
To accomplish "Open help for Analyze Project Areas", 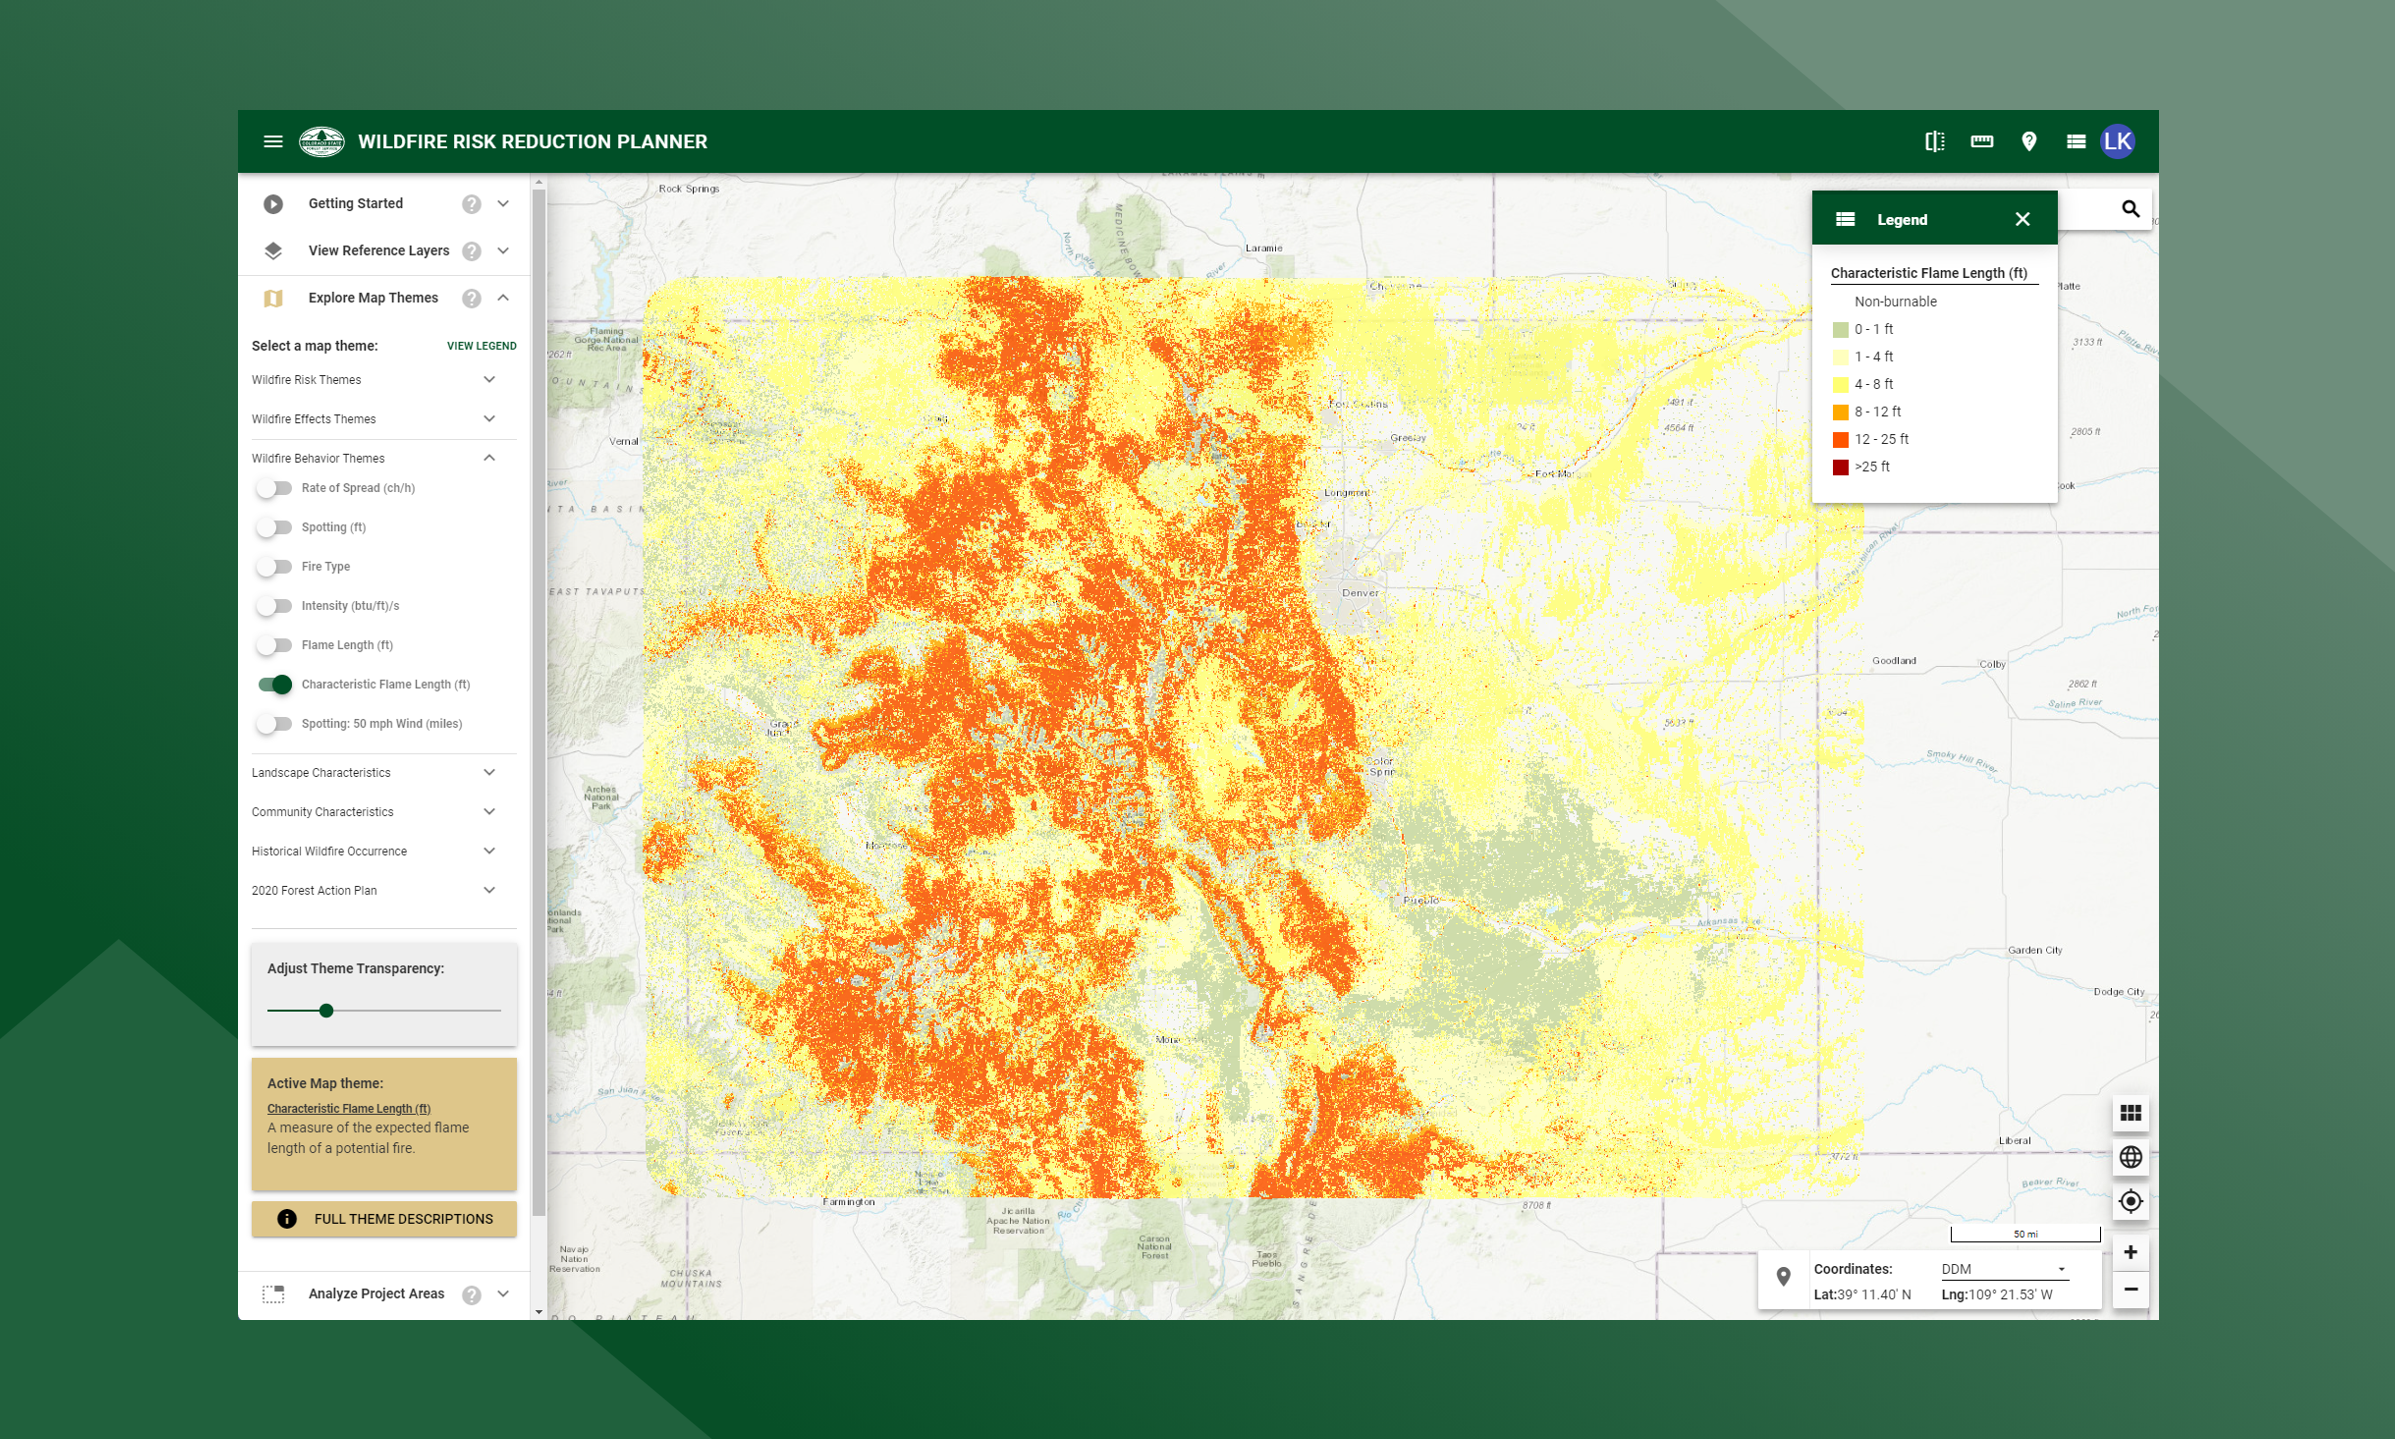I will [471, 1294].
